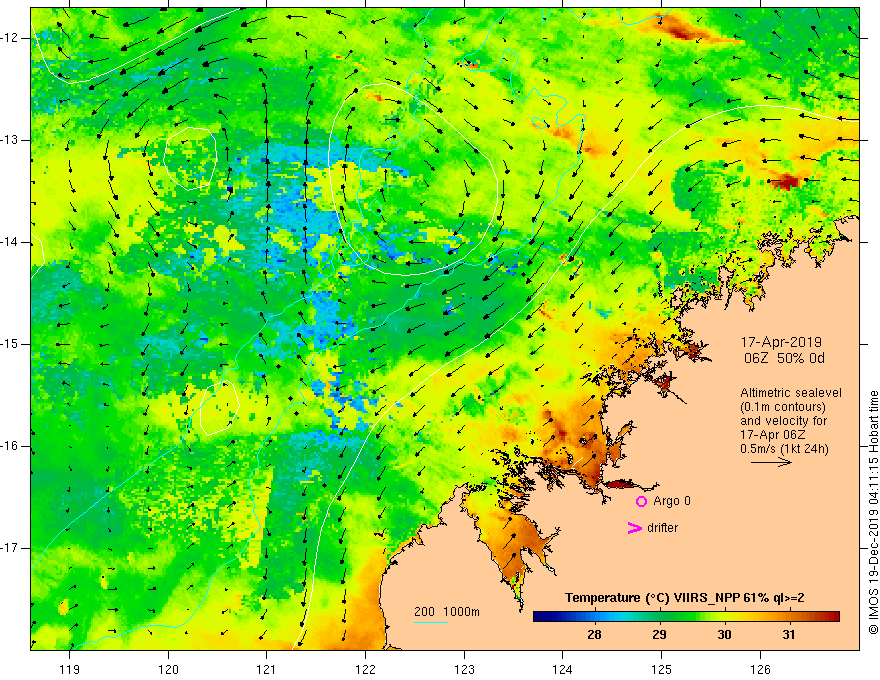
Task: Click latitude label '-15' on left axis
Action: [x=11, y=344]
